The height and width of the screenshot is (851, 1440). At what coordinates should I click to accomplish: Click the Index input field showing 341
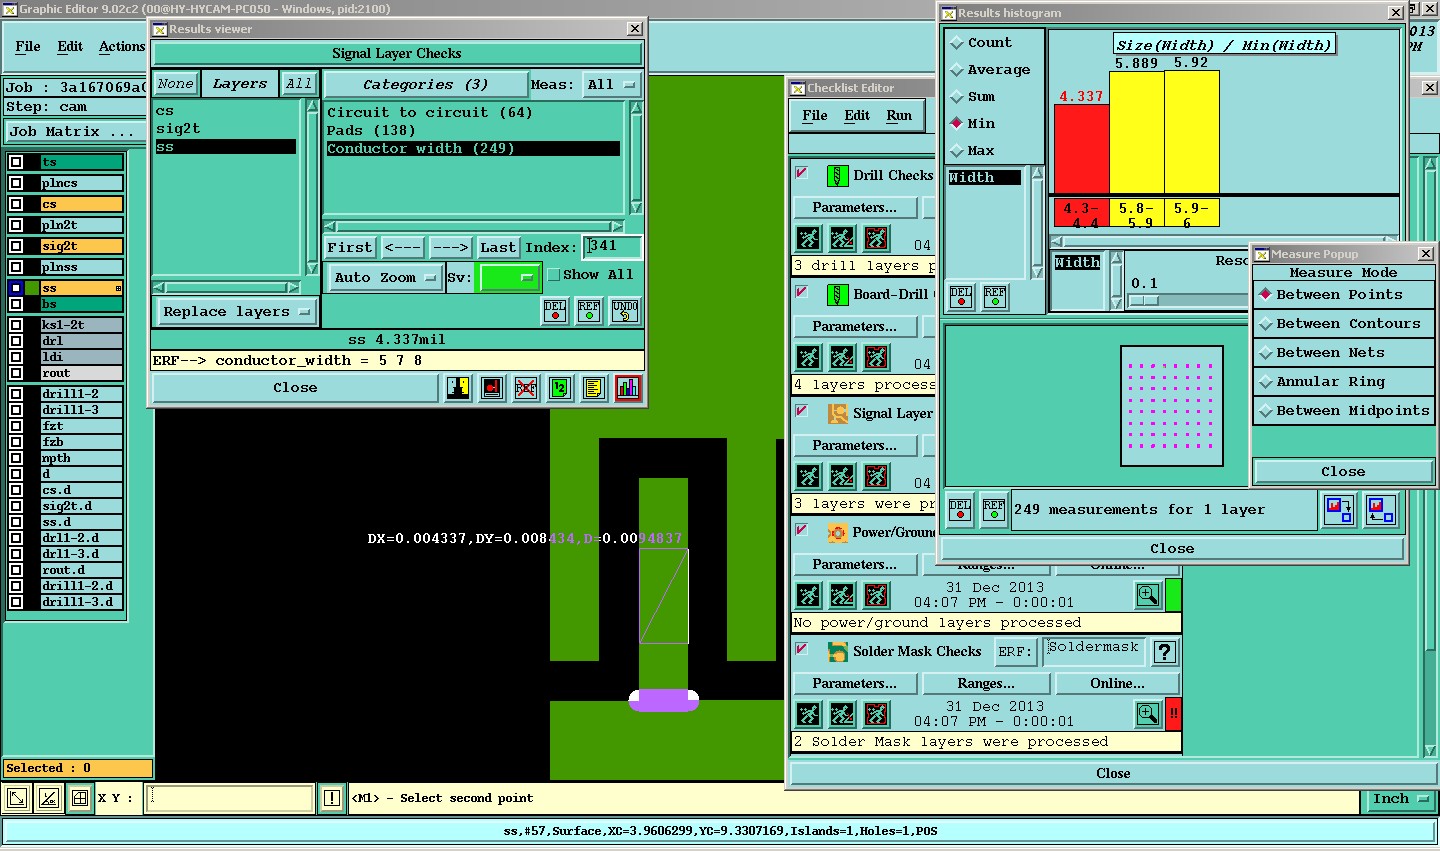pos(612,246)
